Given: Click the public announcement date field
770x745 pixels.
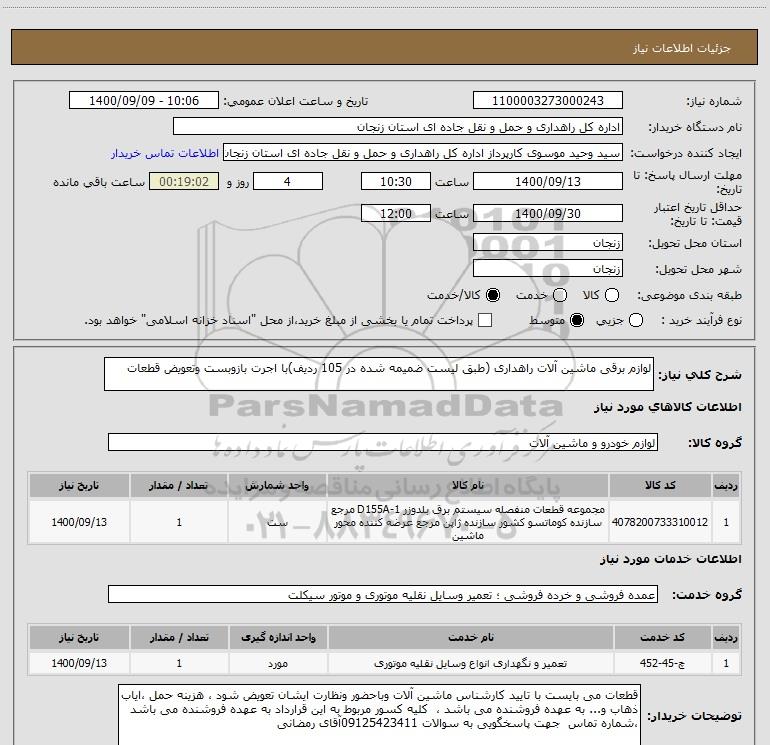Looking at the screenshot, I should (144, 101).
